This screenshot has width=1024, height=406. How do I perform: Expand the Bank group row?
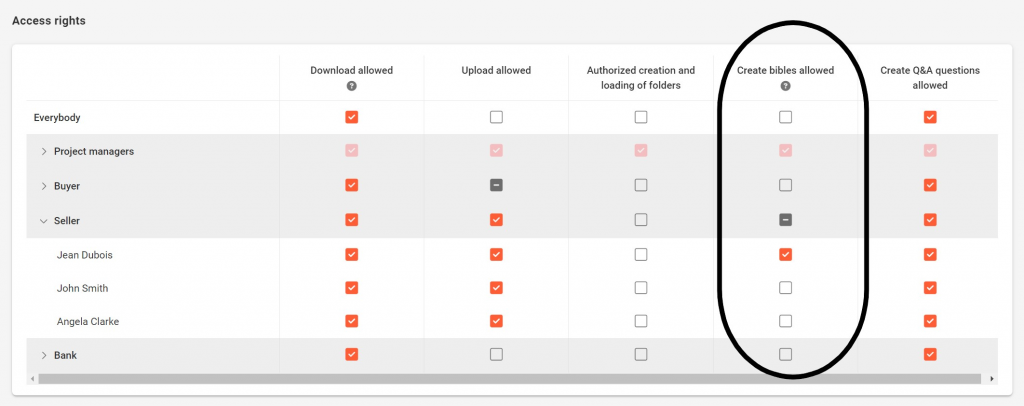tap(43, 355)
